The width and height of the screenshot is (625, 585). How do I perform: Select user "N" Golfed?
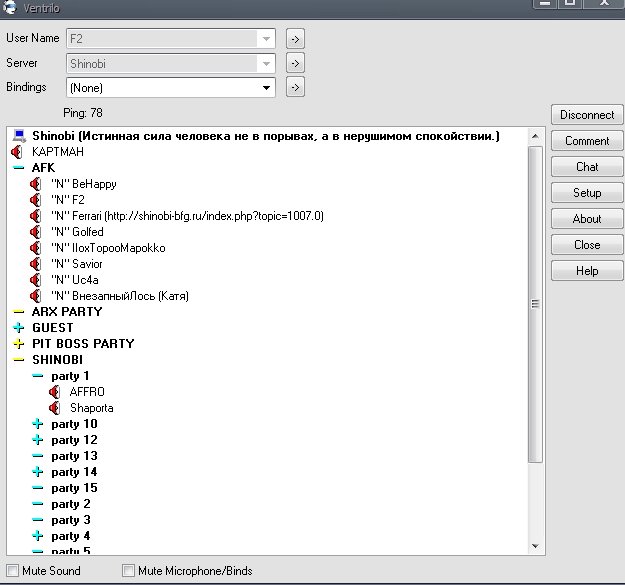point(77,232)
